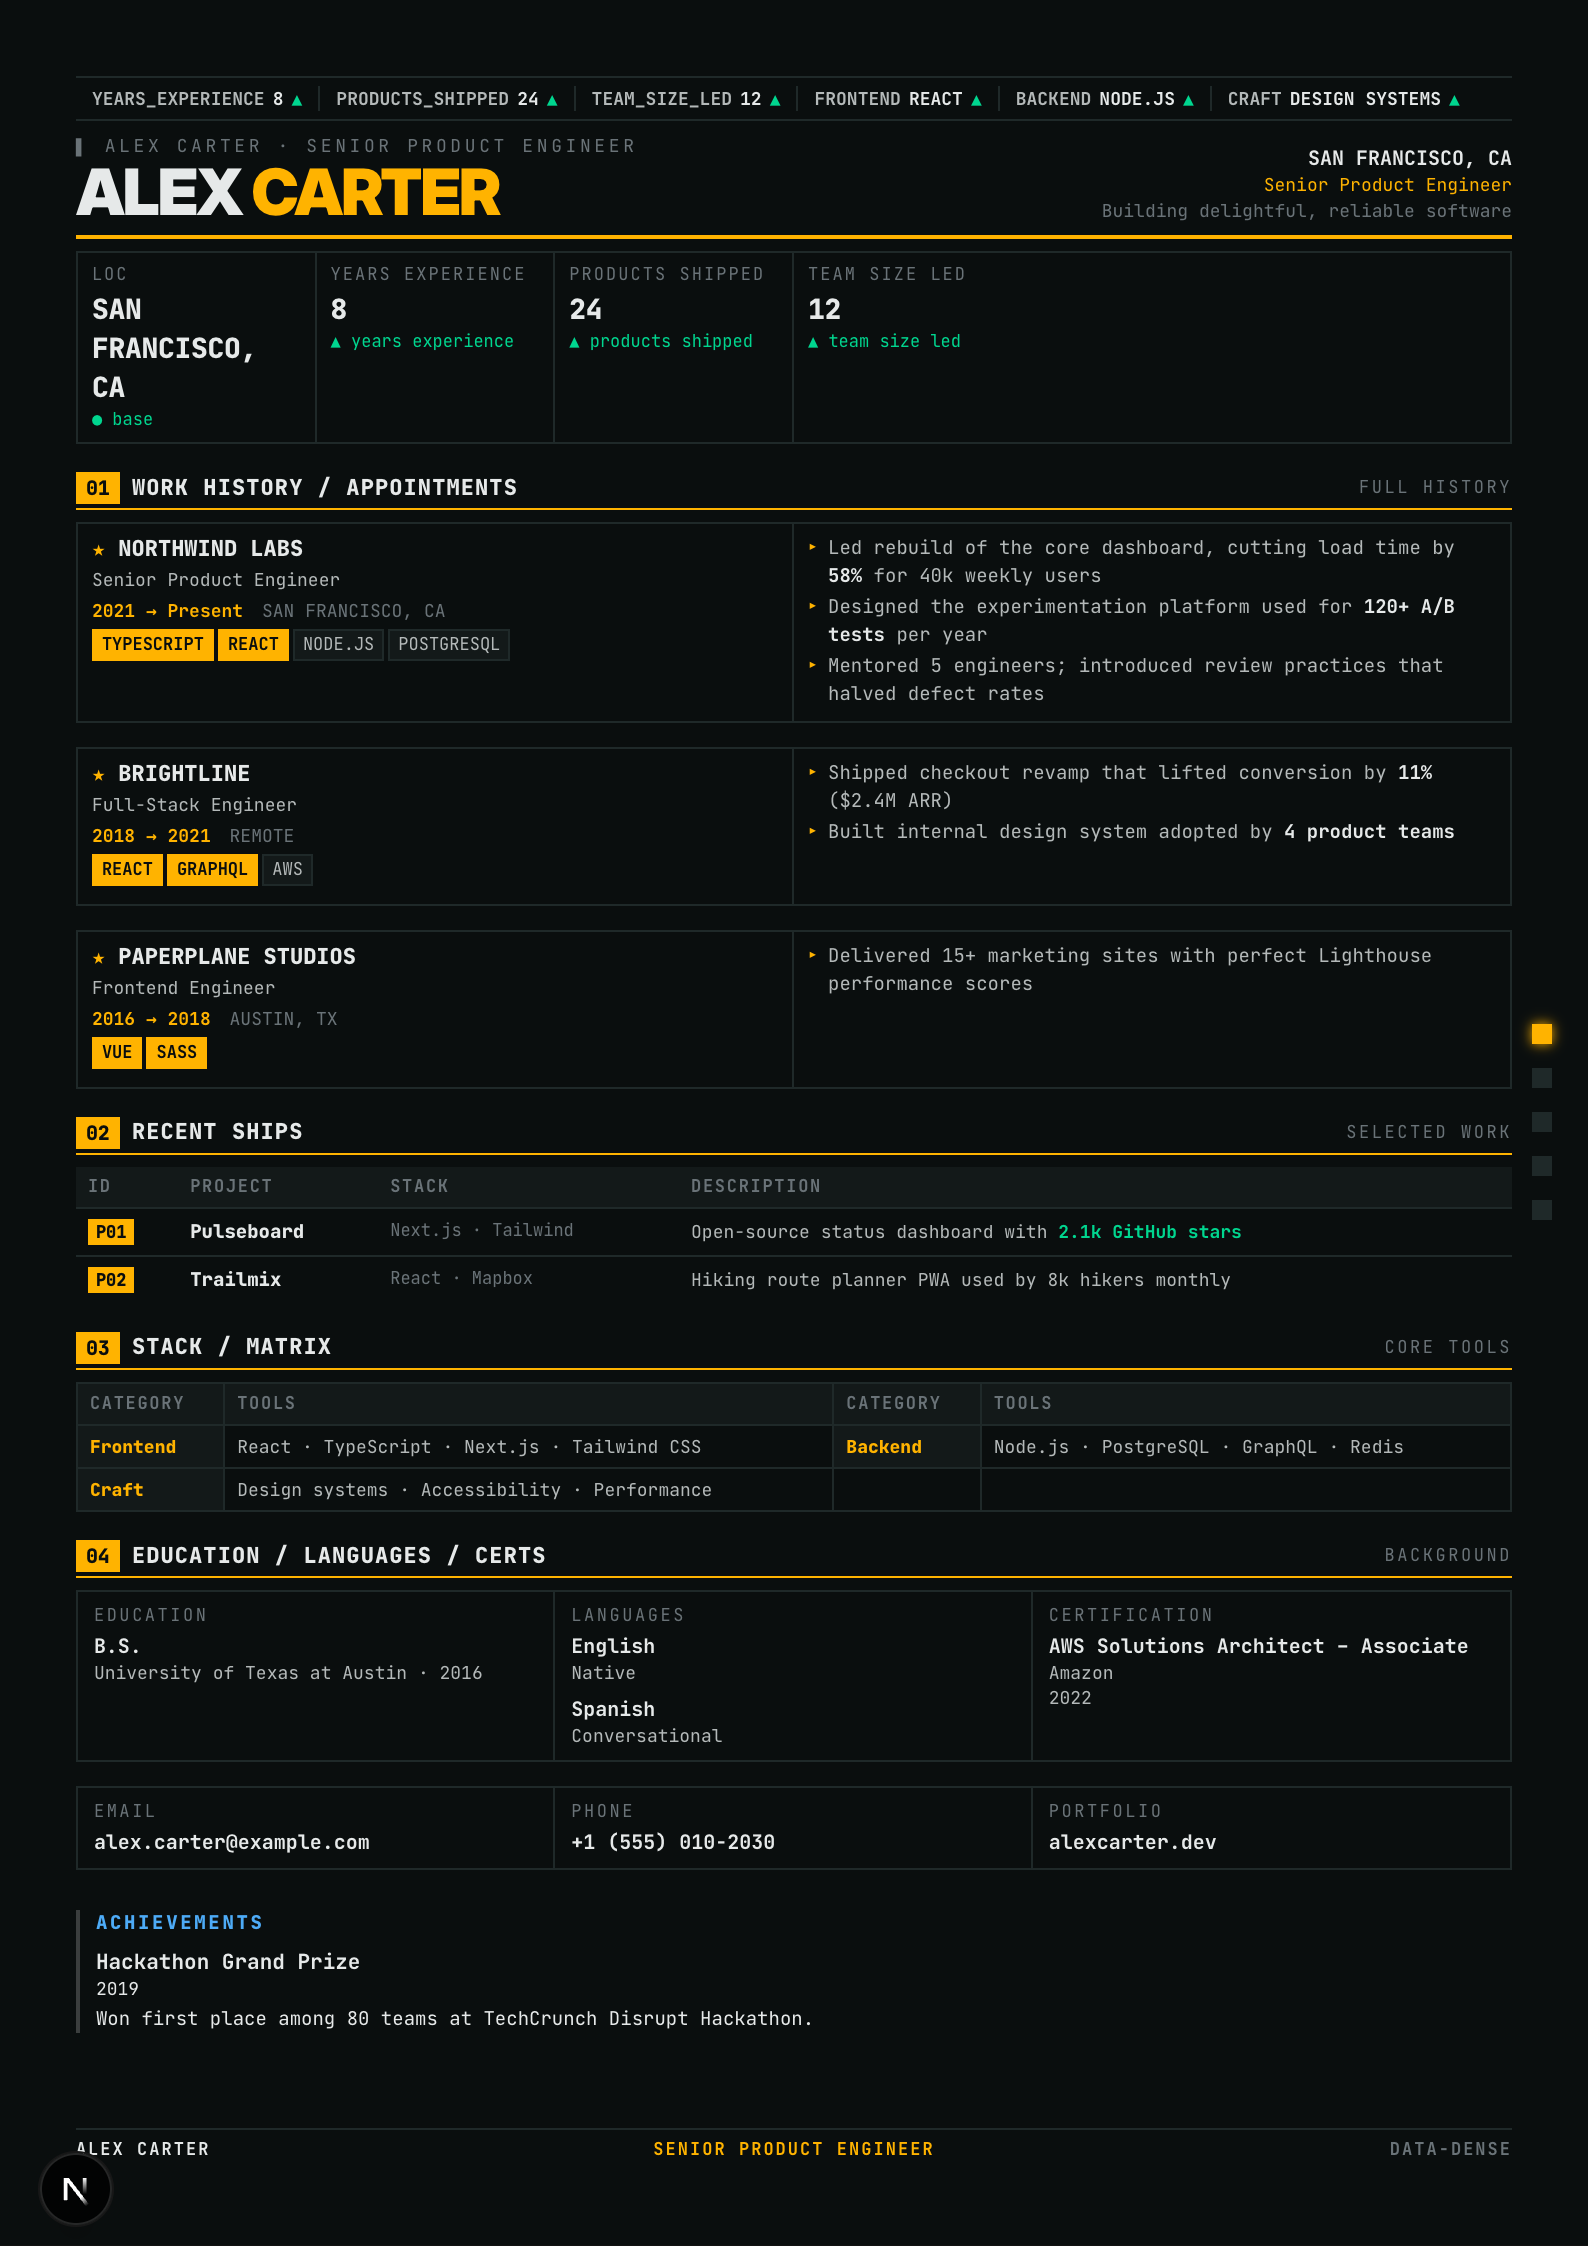Click the star icon beside Paperplane Studios
1588x2246 pixels.
pos(99,958)
